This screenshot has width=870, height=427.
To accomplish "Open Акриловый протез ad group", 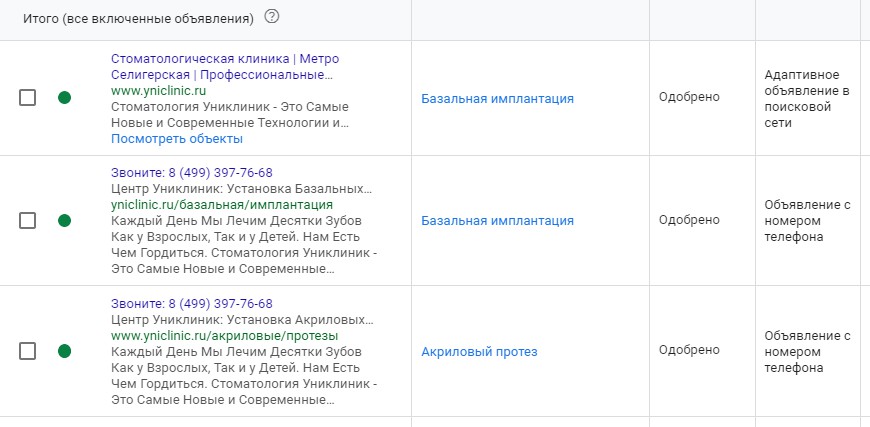I will pos(479,352).
